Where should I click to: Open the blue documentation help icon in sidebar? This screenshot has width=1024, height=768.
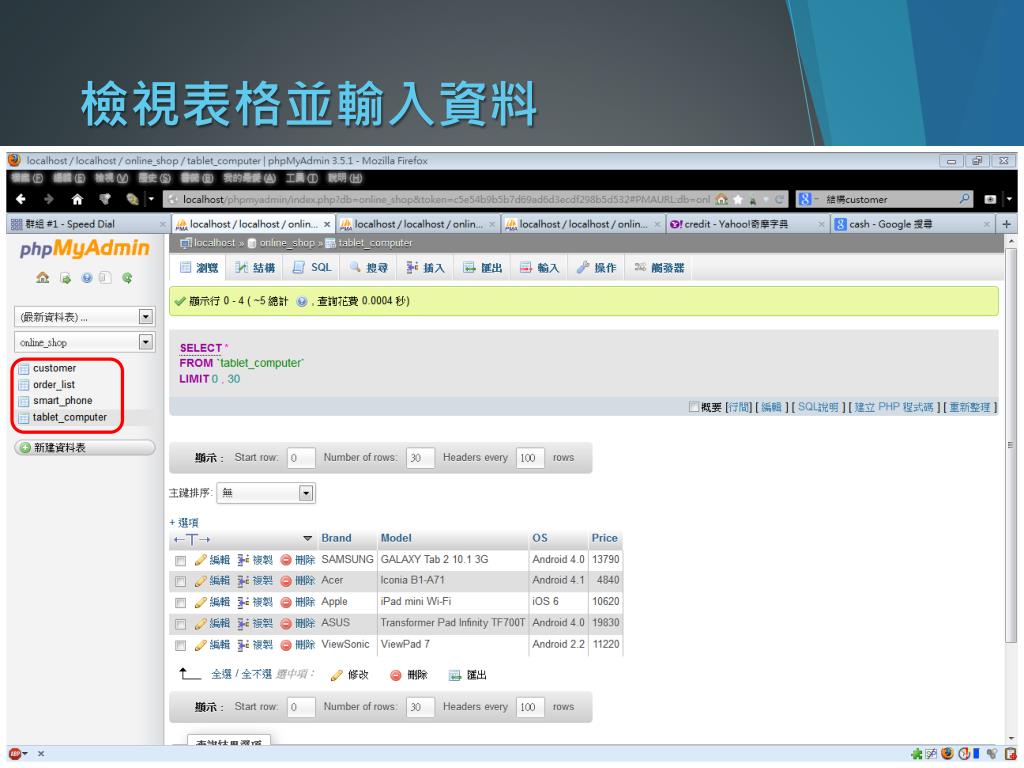pos(86,278)
